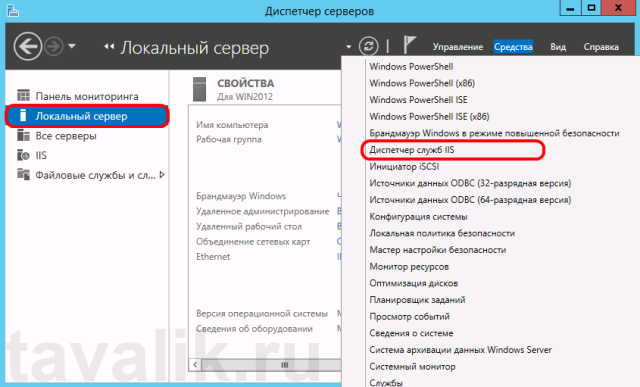Launch Windows PowerShell from menu

coord(411,67)
